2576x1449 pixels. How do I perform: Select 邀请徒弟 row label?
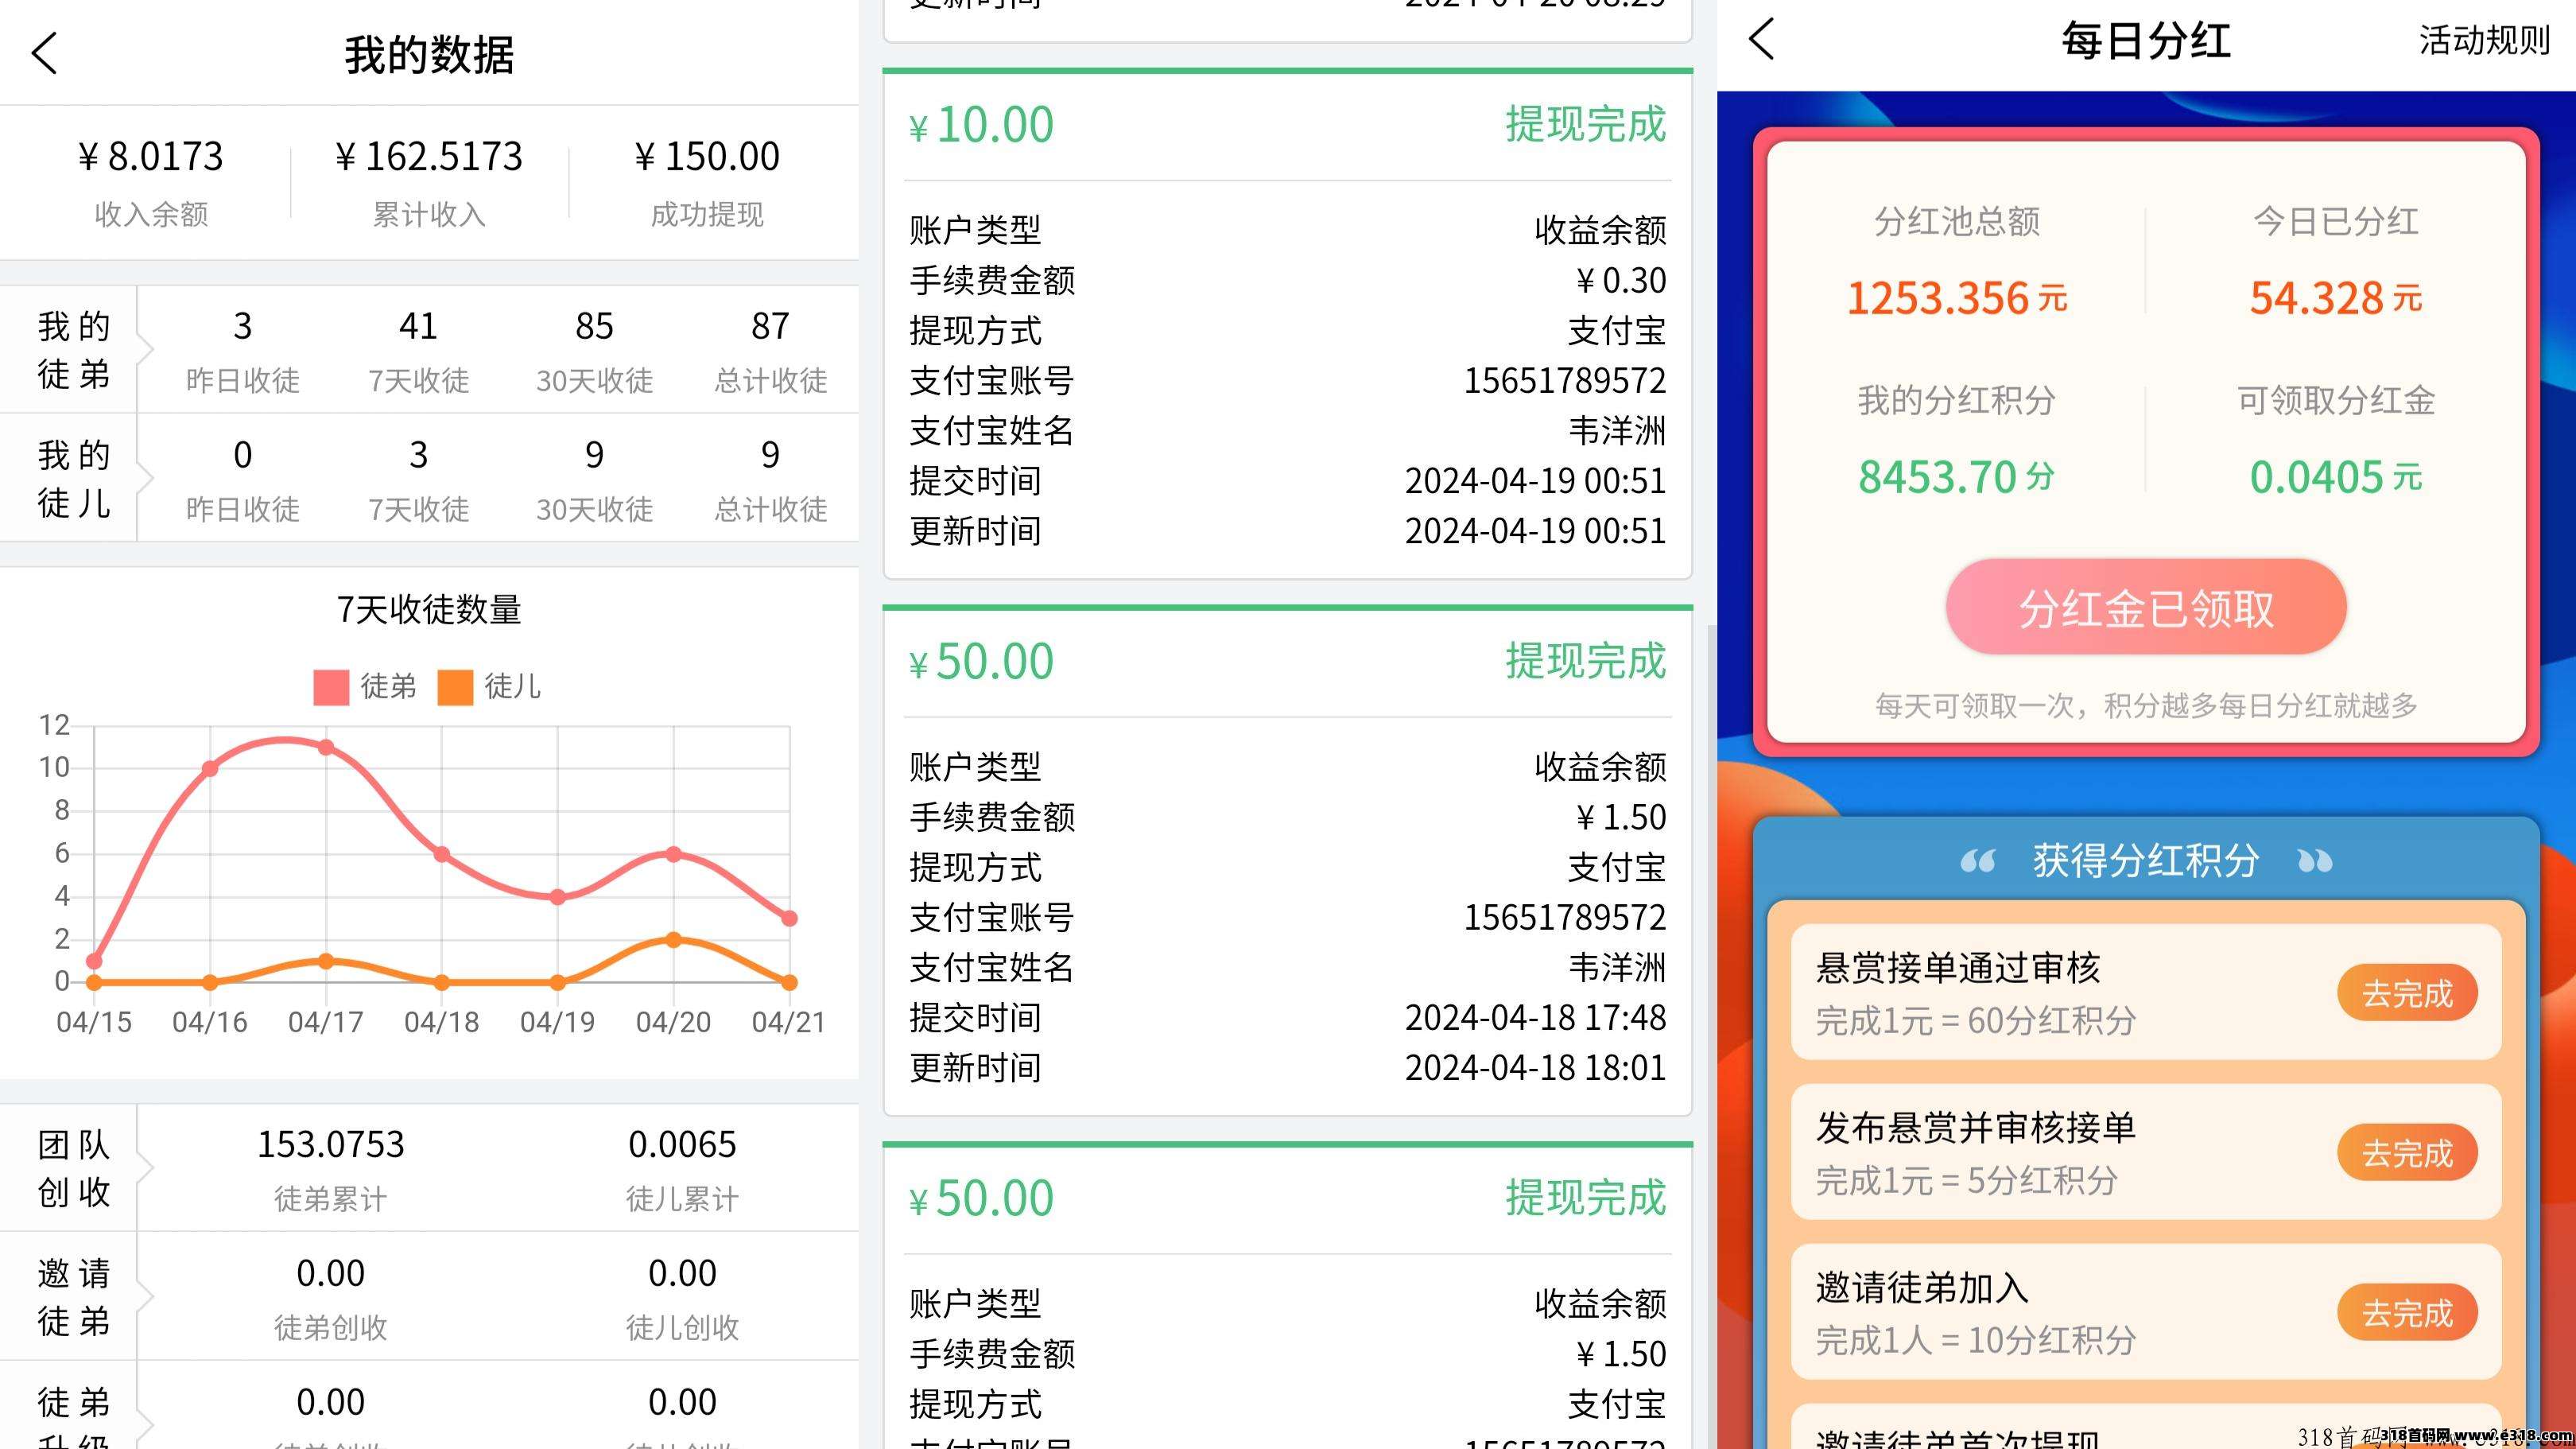[x=73, y=1296]
